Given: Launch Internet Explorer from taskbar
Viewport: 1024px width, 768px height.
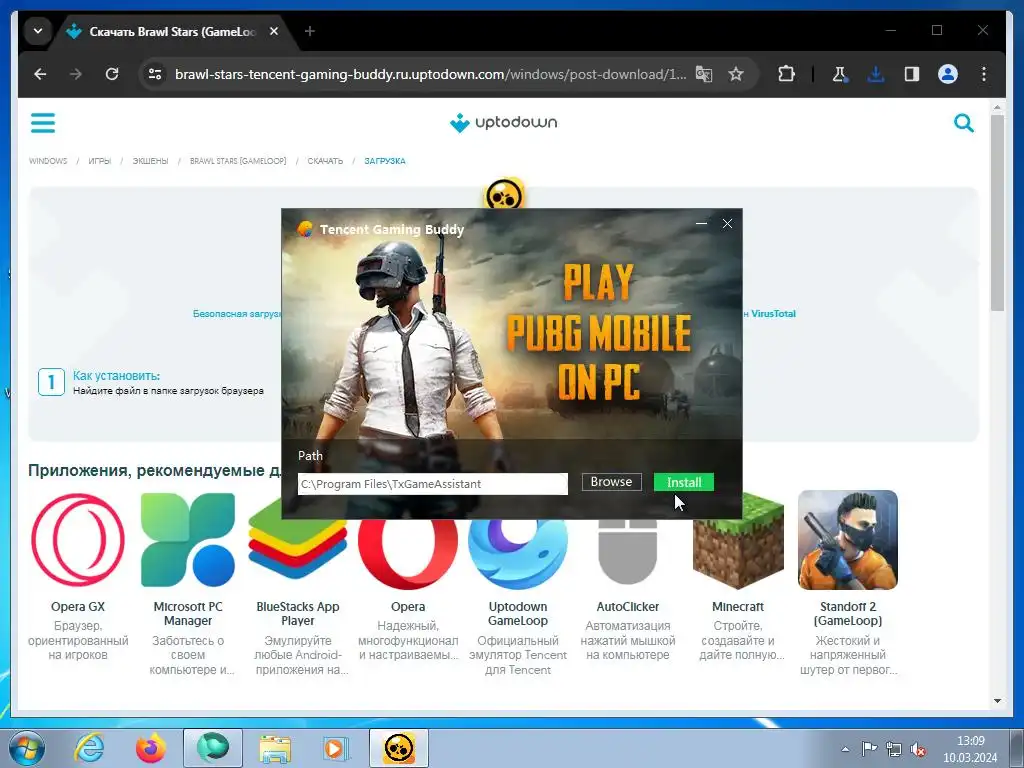Looking at the screenshot, I should coord(89,748).
